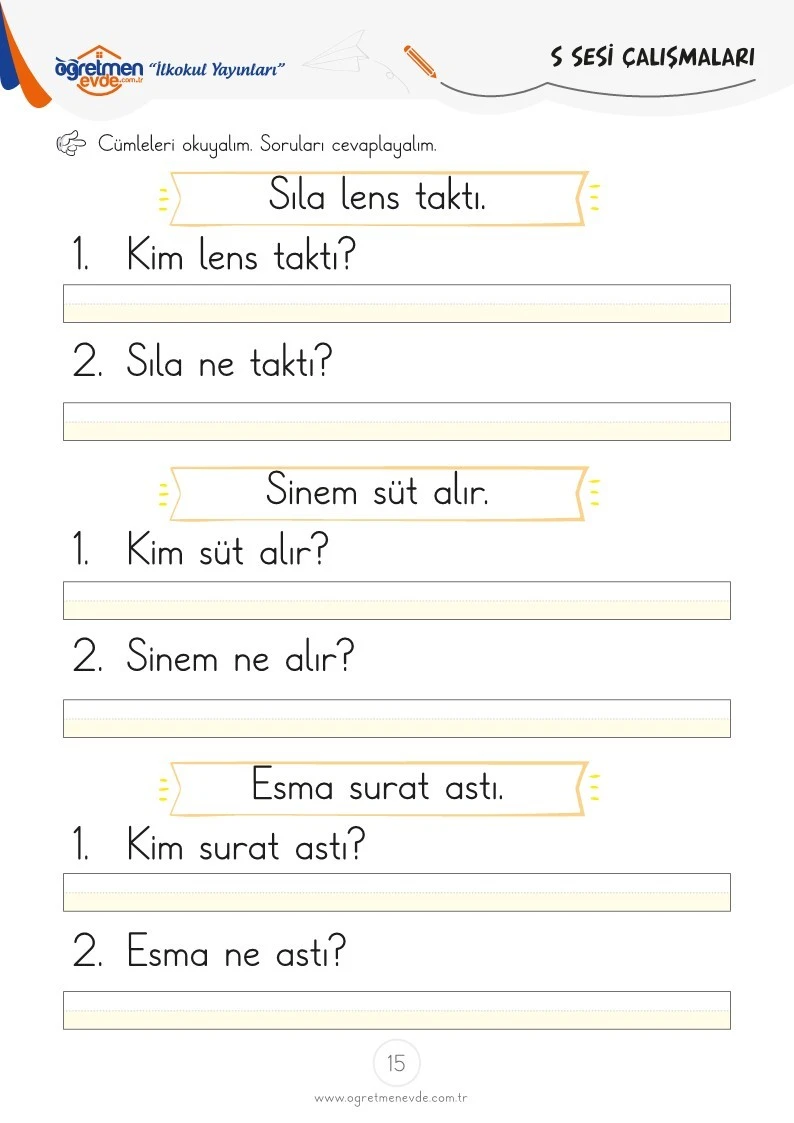Click the pointing hand icon beside instructions

[x=71, y=143]
